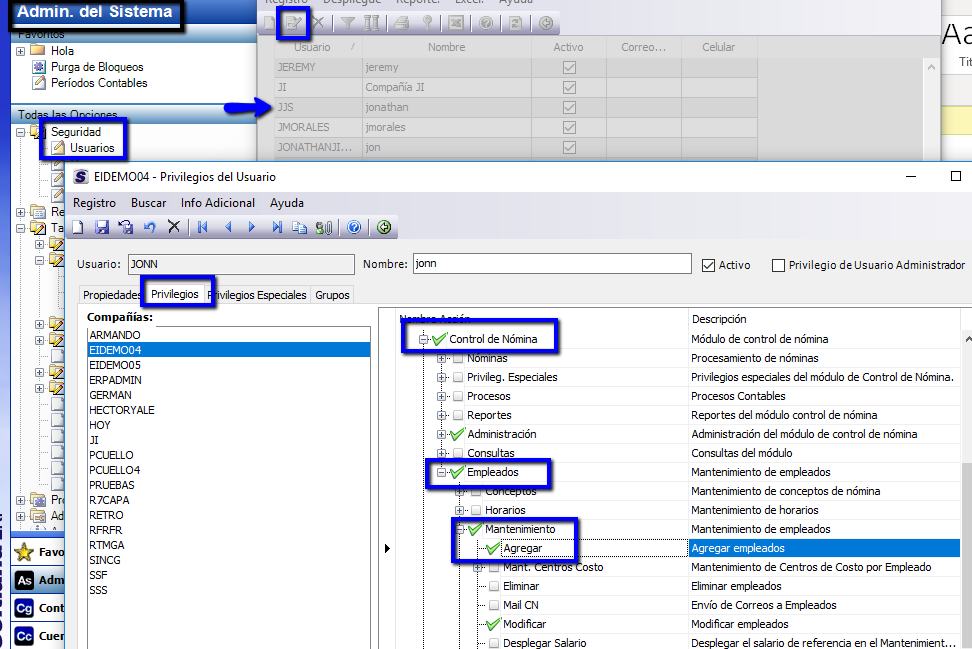Sort the background grid by the Usuario column
The width and height of the screenshot is (972, 649).
319,47
